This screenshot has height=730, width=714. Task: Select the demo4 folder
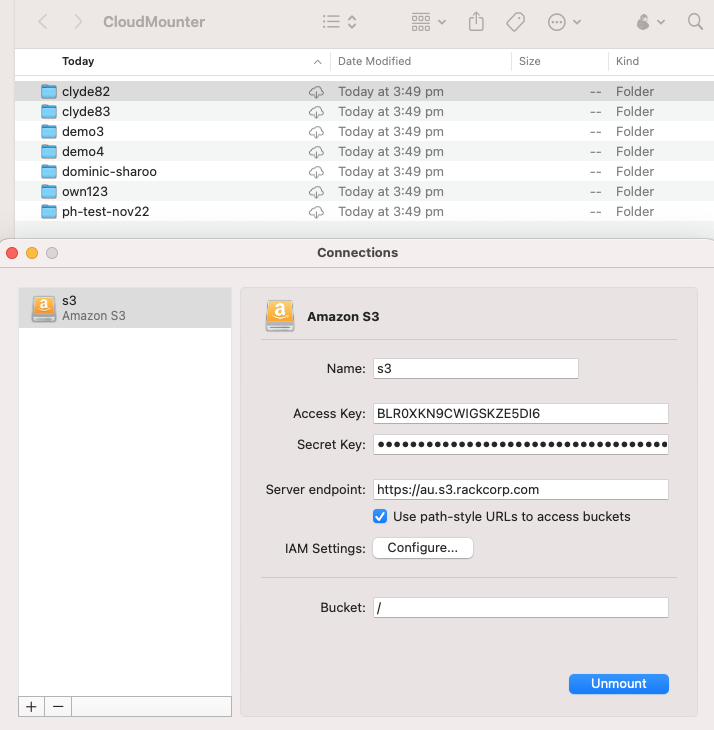(x=364, y=151)
